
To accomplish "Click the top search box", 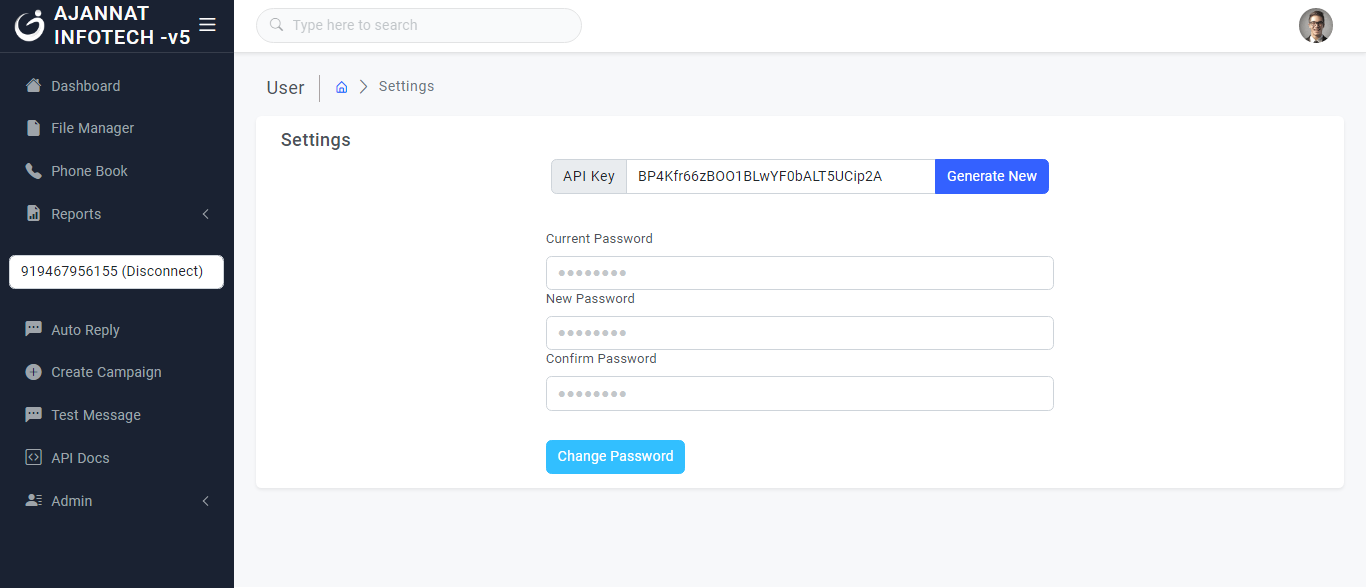I will [419, 25].
